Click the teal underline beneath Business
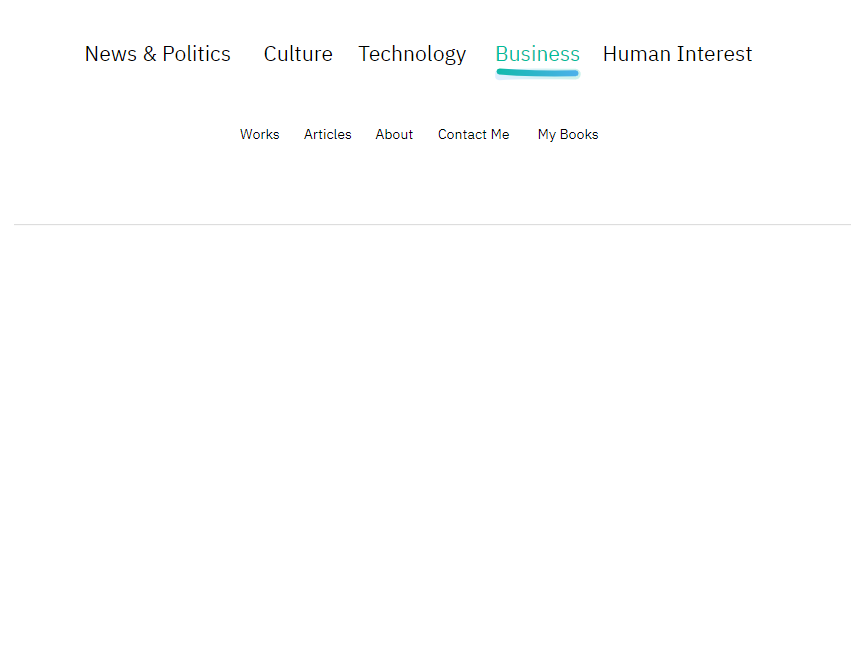Viewport: 865px width, 655px height. (x=537, y=73)
